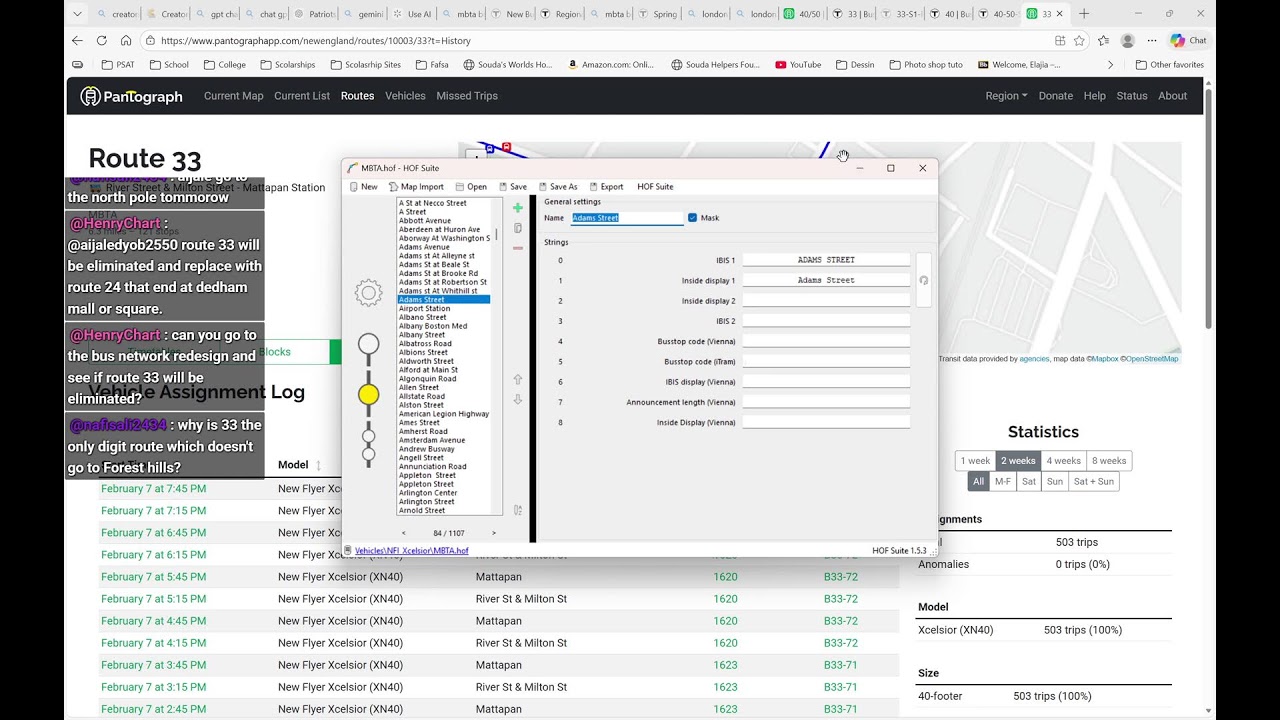Click Save As in HOF Suite toolbar
Viewport: 1280px width, 720px height.
[558, 187]
